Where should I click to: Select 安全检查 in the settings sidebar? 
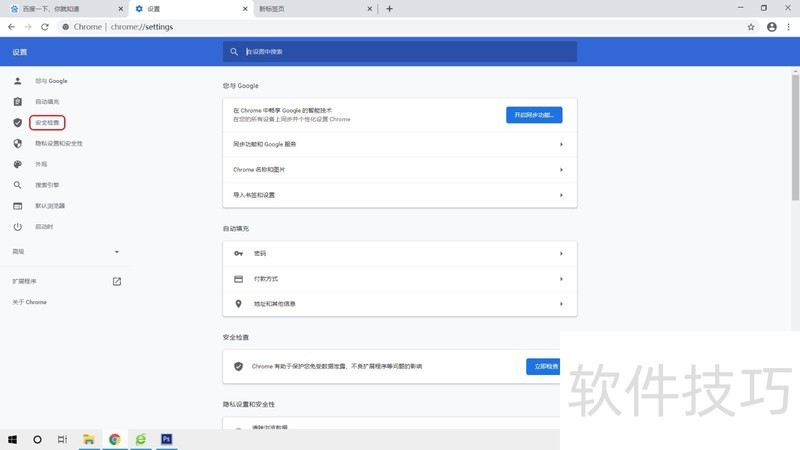click(47, 123)
